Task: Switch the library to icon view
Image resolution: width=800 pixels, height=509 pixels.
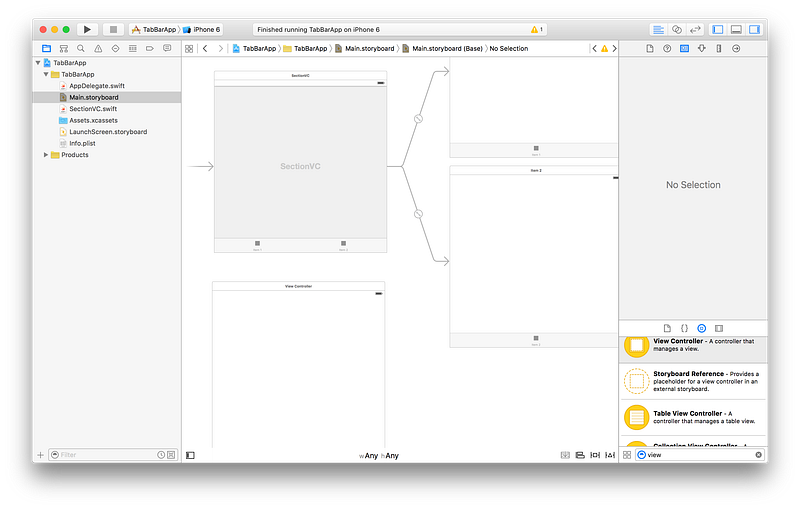Action: click(x=627, y=455)
